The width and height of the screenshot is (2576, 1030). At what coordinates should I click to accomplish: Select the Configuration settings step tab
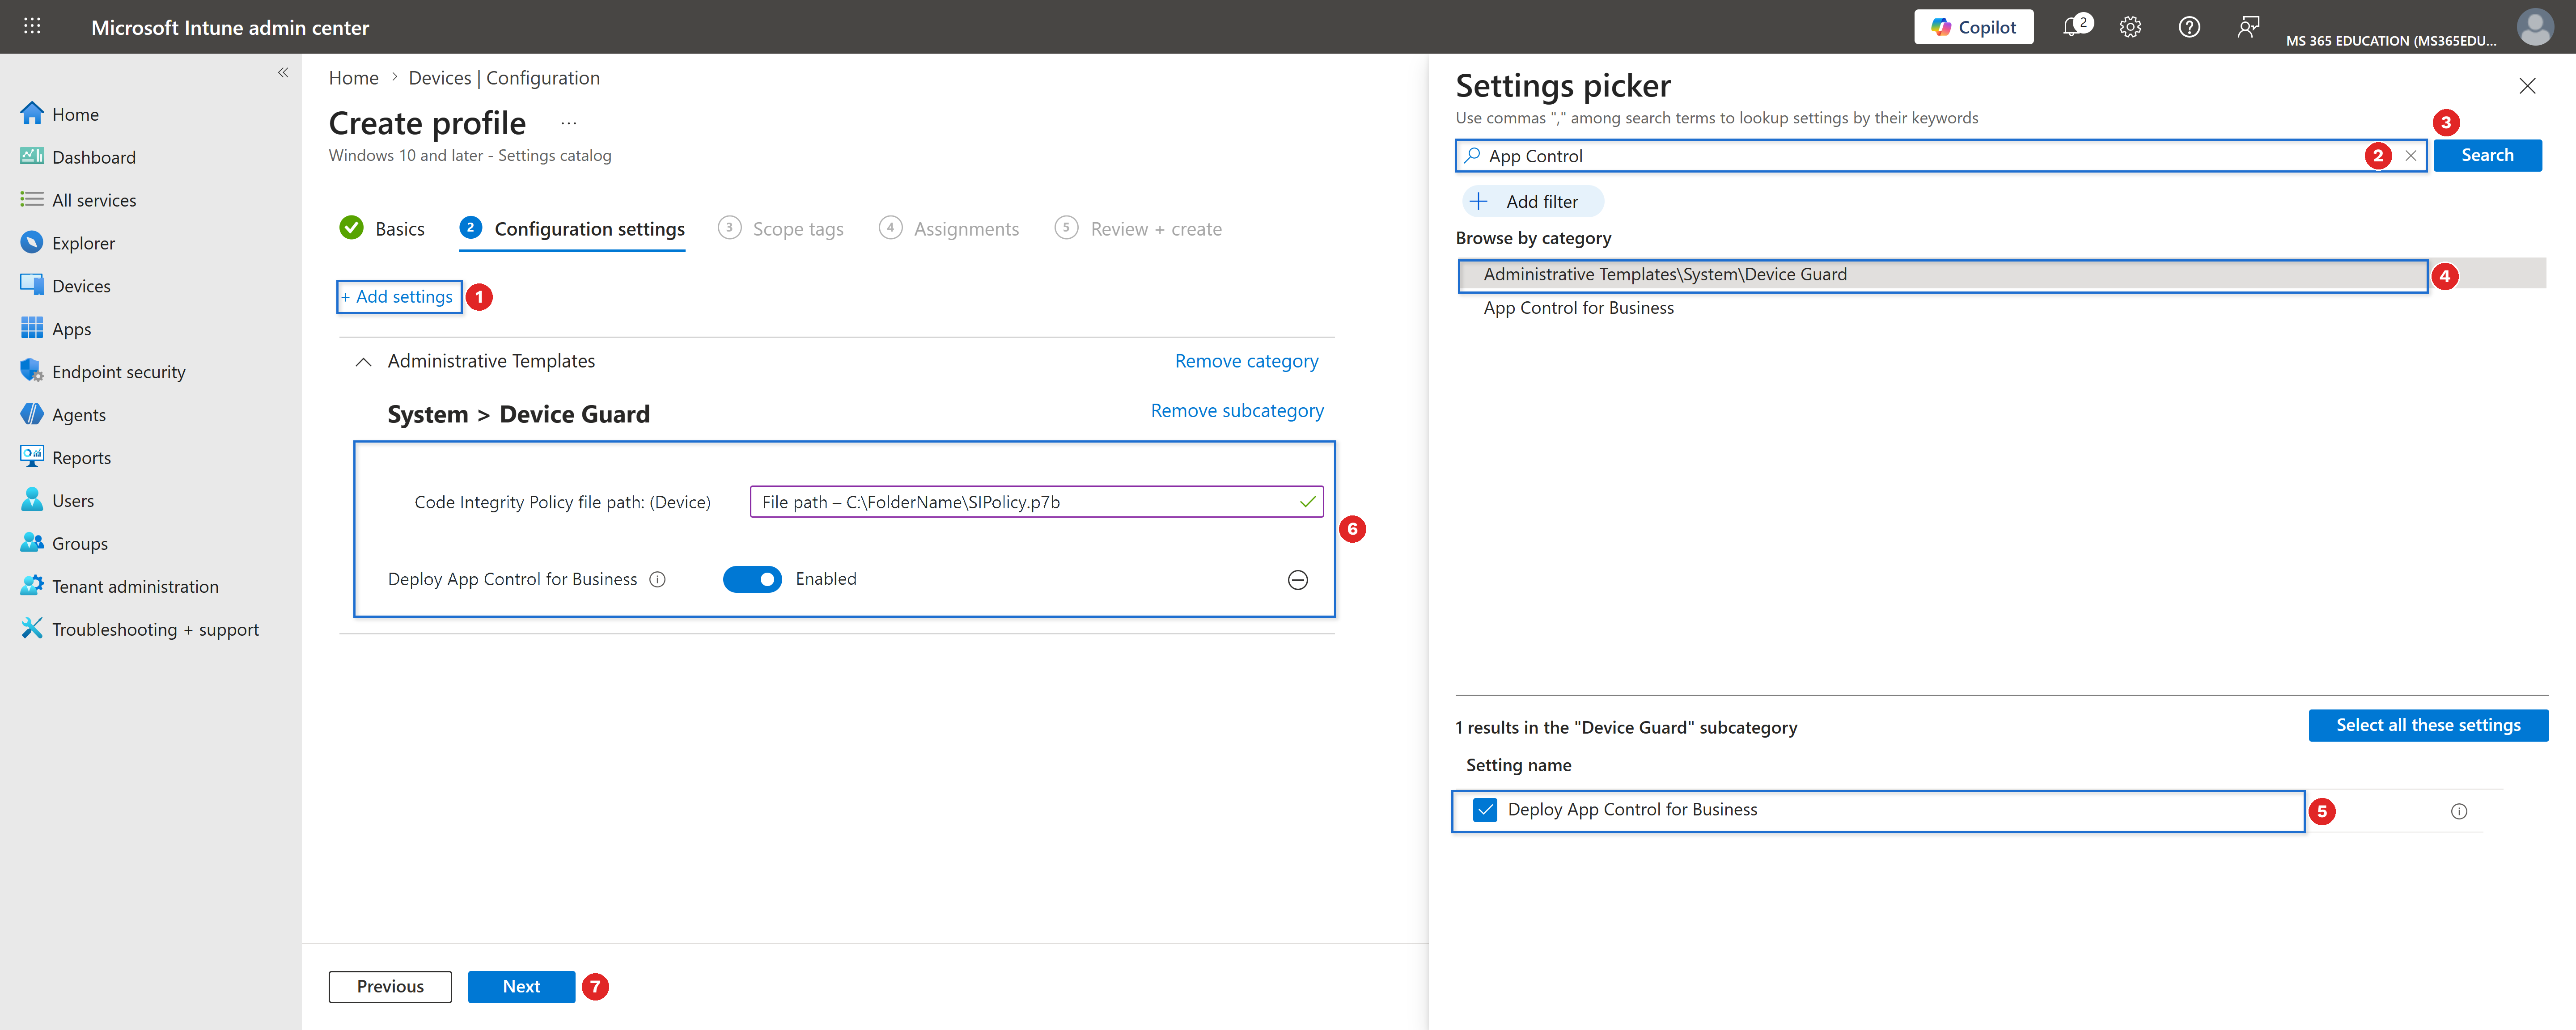point(572,229)
